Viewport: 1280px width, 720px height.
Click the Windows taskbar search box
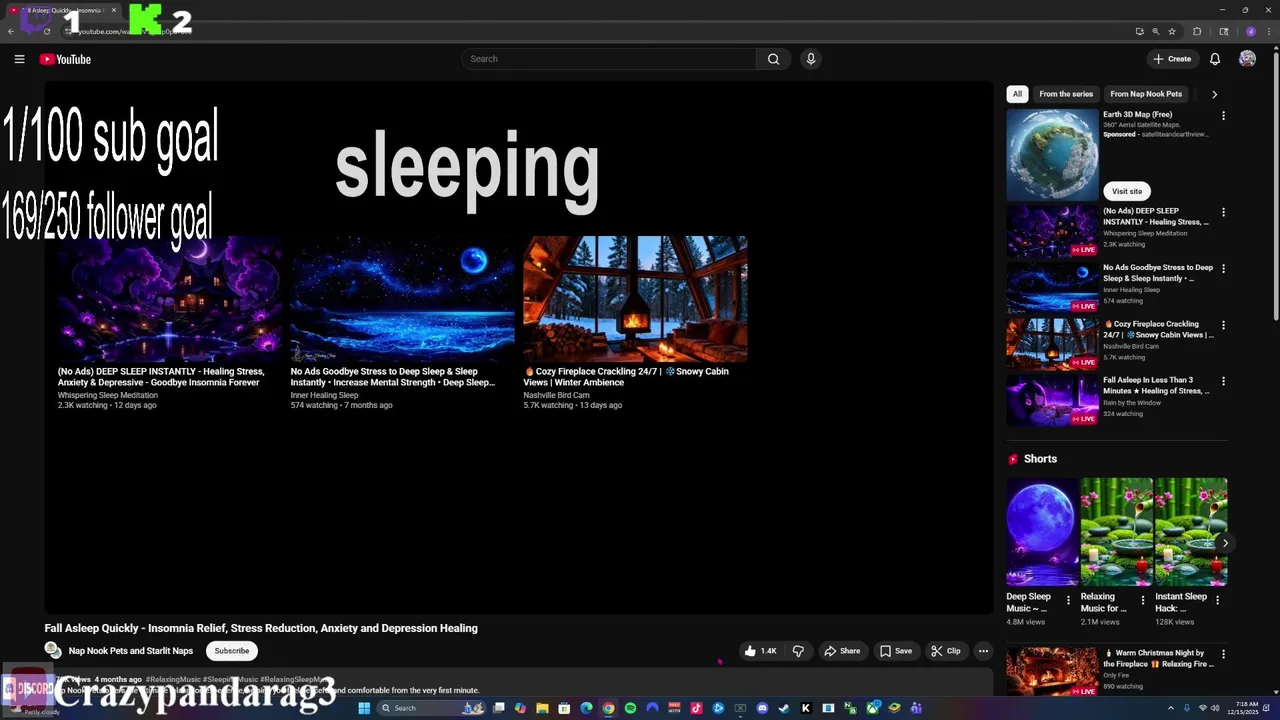431,708
